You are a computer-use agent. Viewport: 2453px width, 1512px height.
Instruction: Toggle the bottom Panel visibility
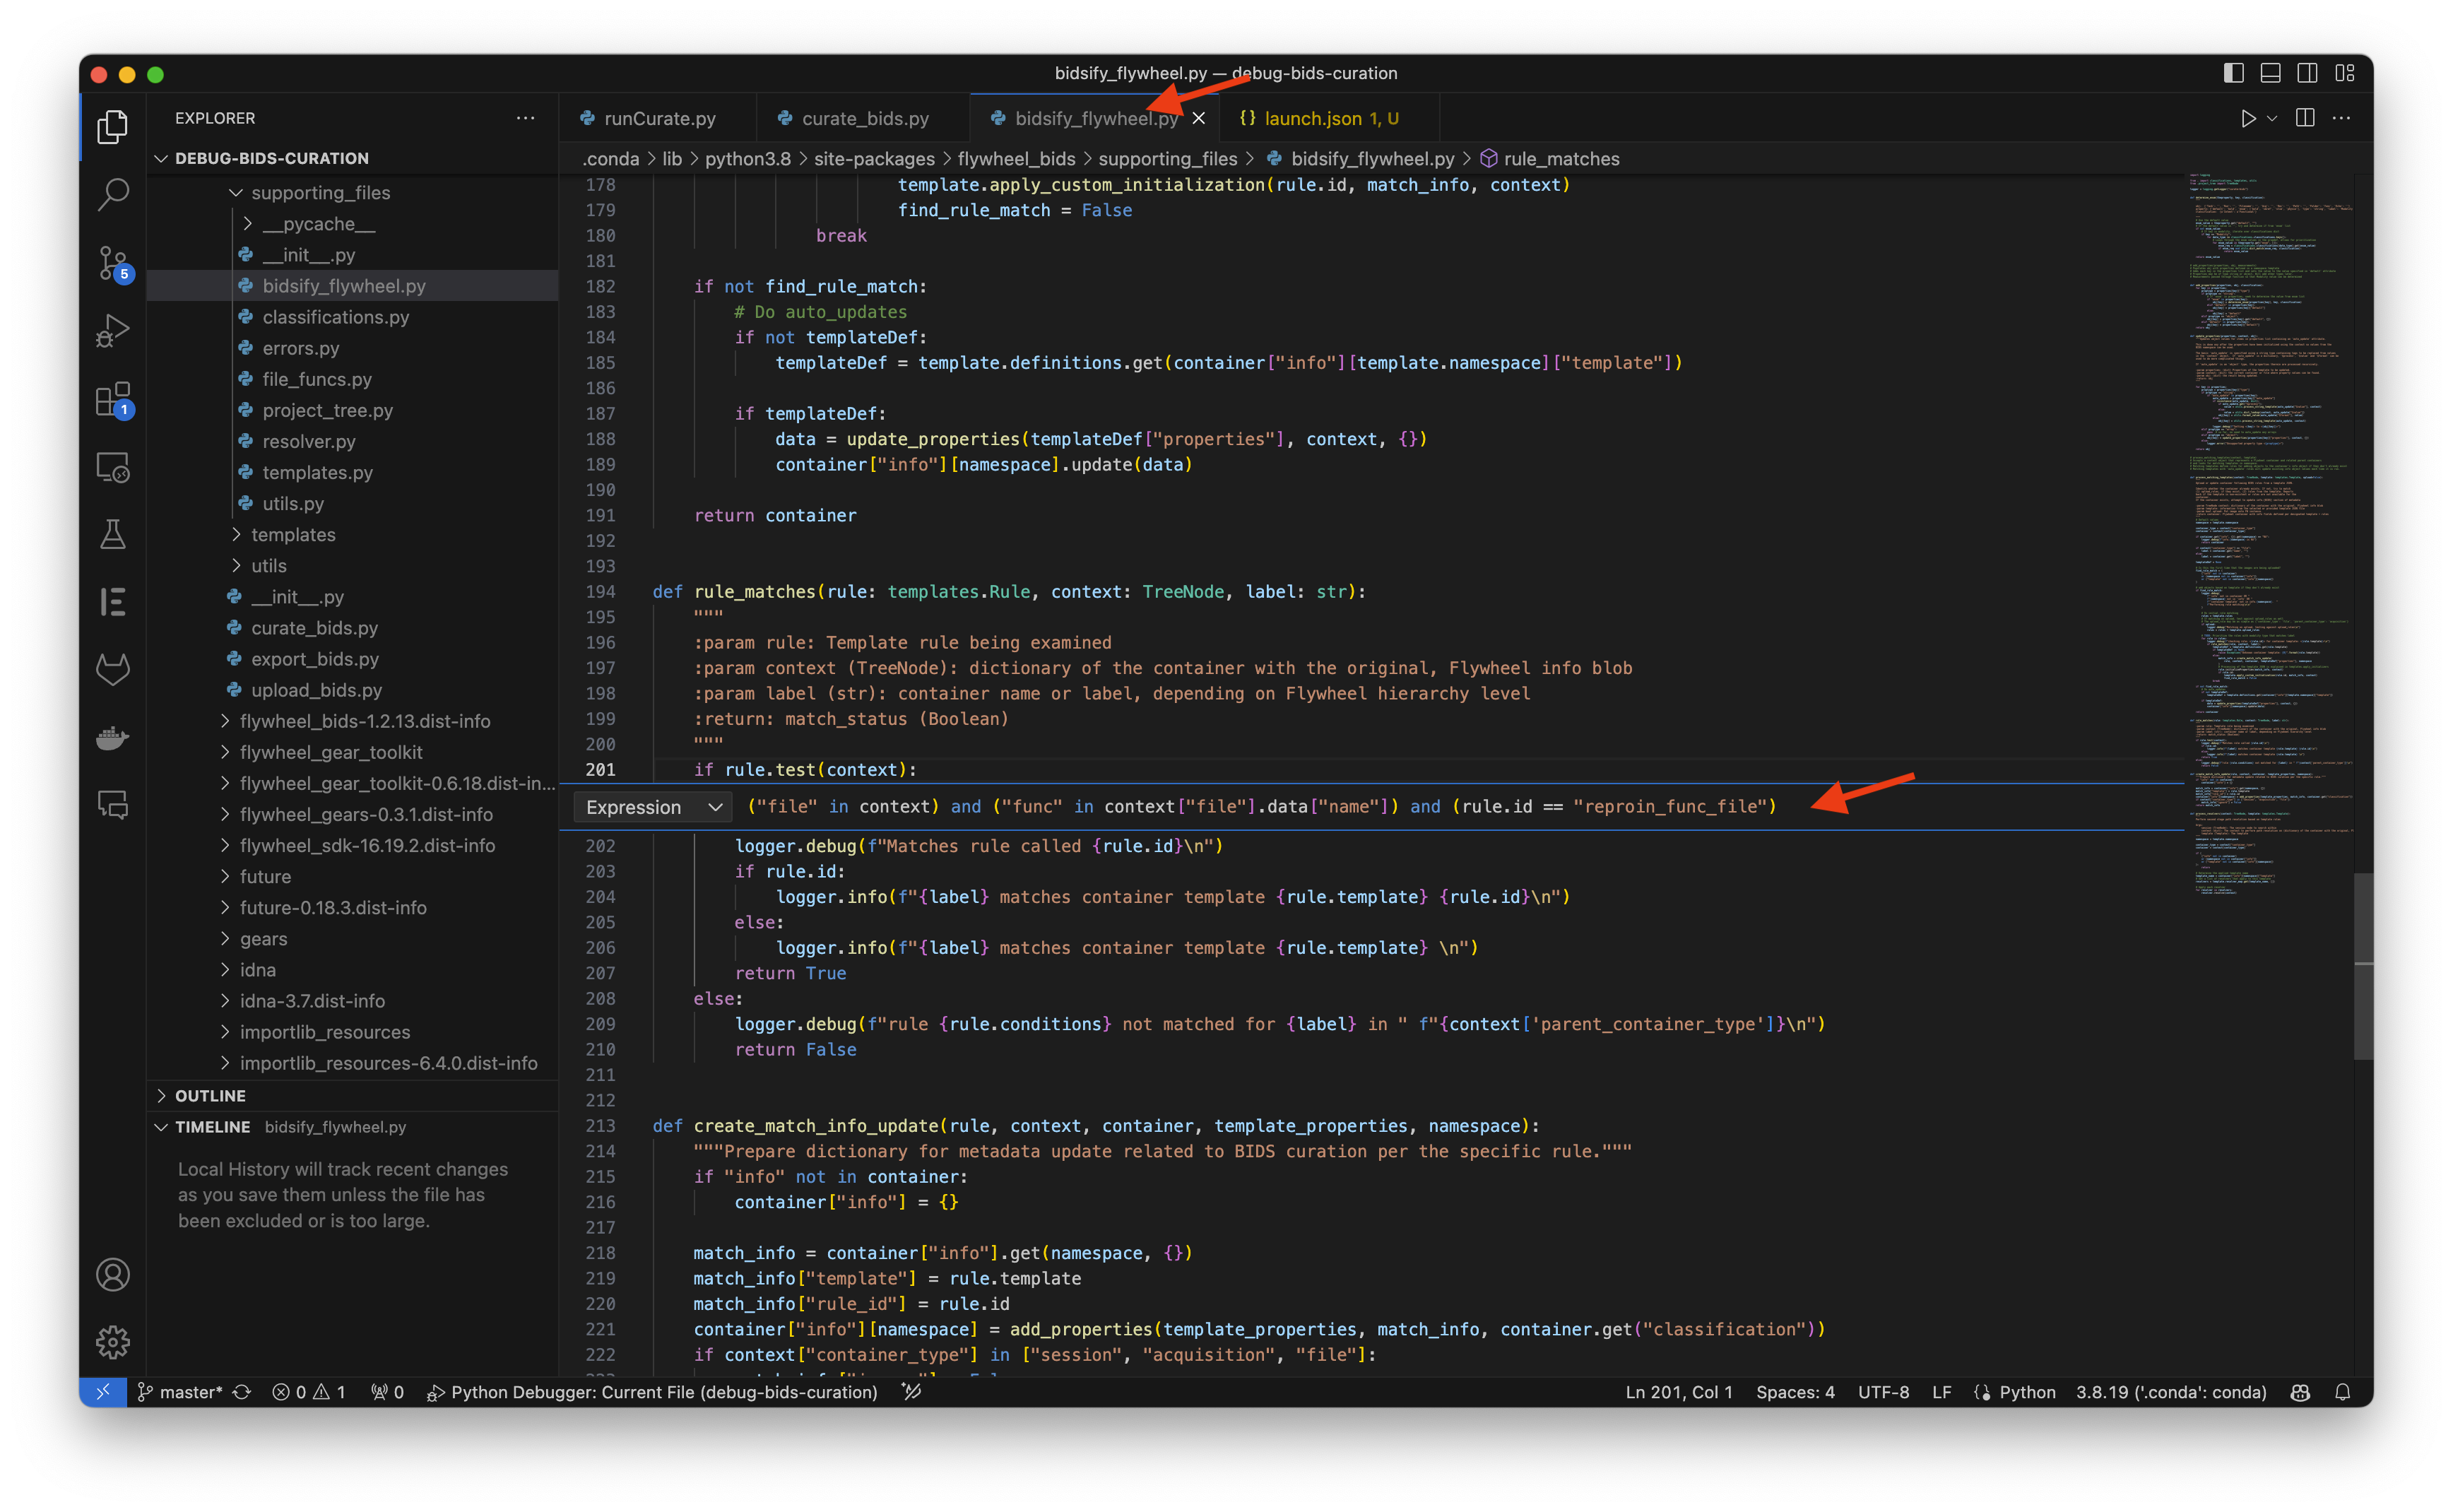[2270, 73]
